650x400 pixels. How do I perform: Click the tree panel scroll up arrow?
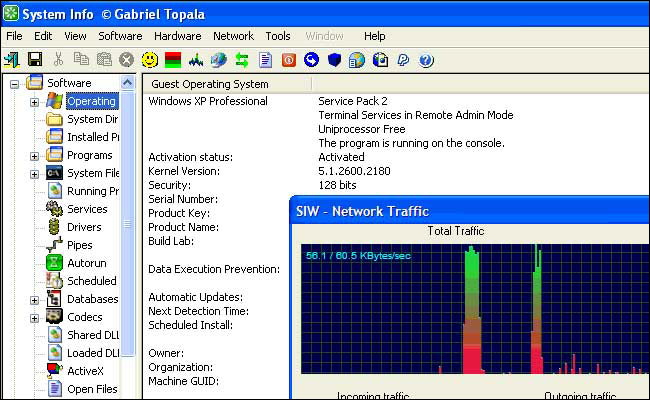click(128, 84)
